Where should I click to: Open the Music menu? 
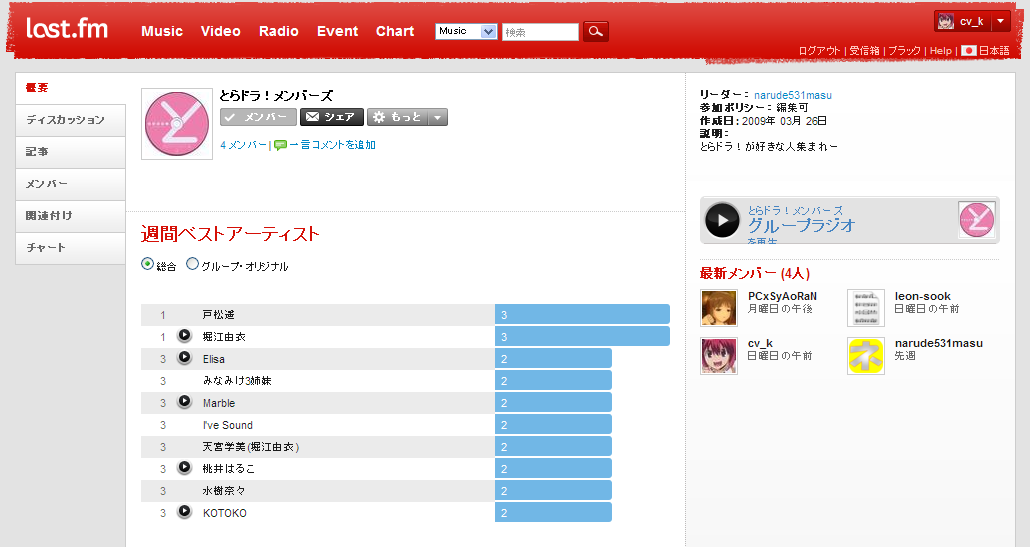pyautogui.click(x=162, y=31)
